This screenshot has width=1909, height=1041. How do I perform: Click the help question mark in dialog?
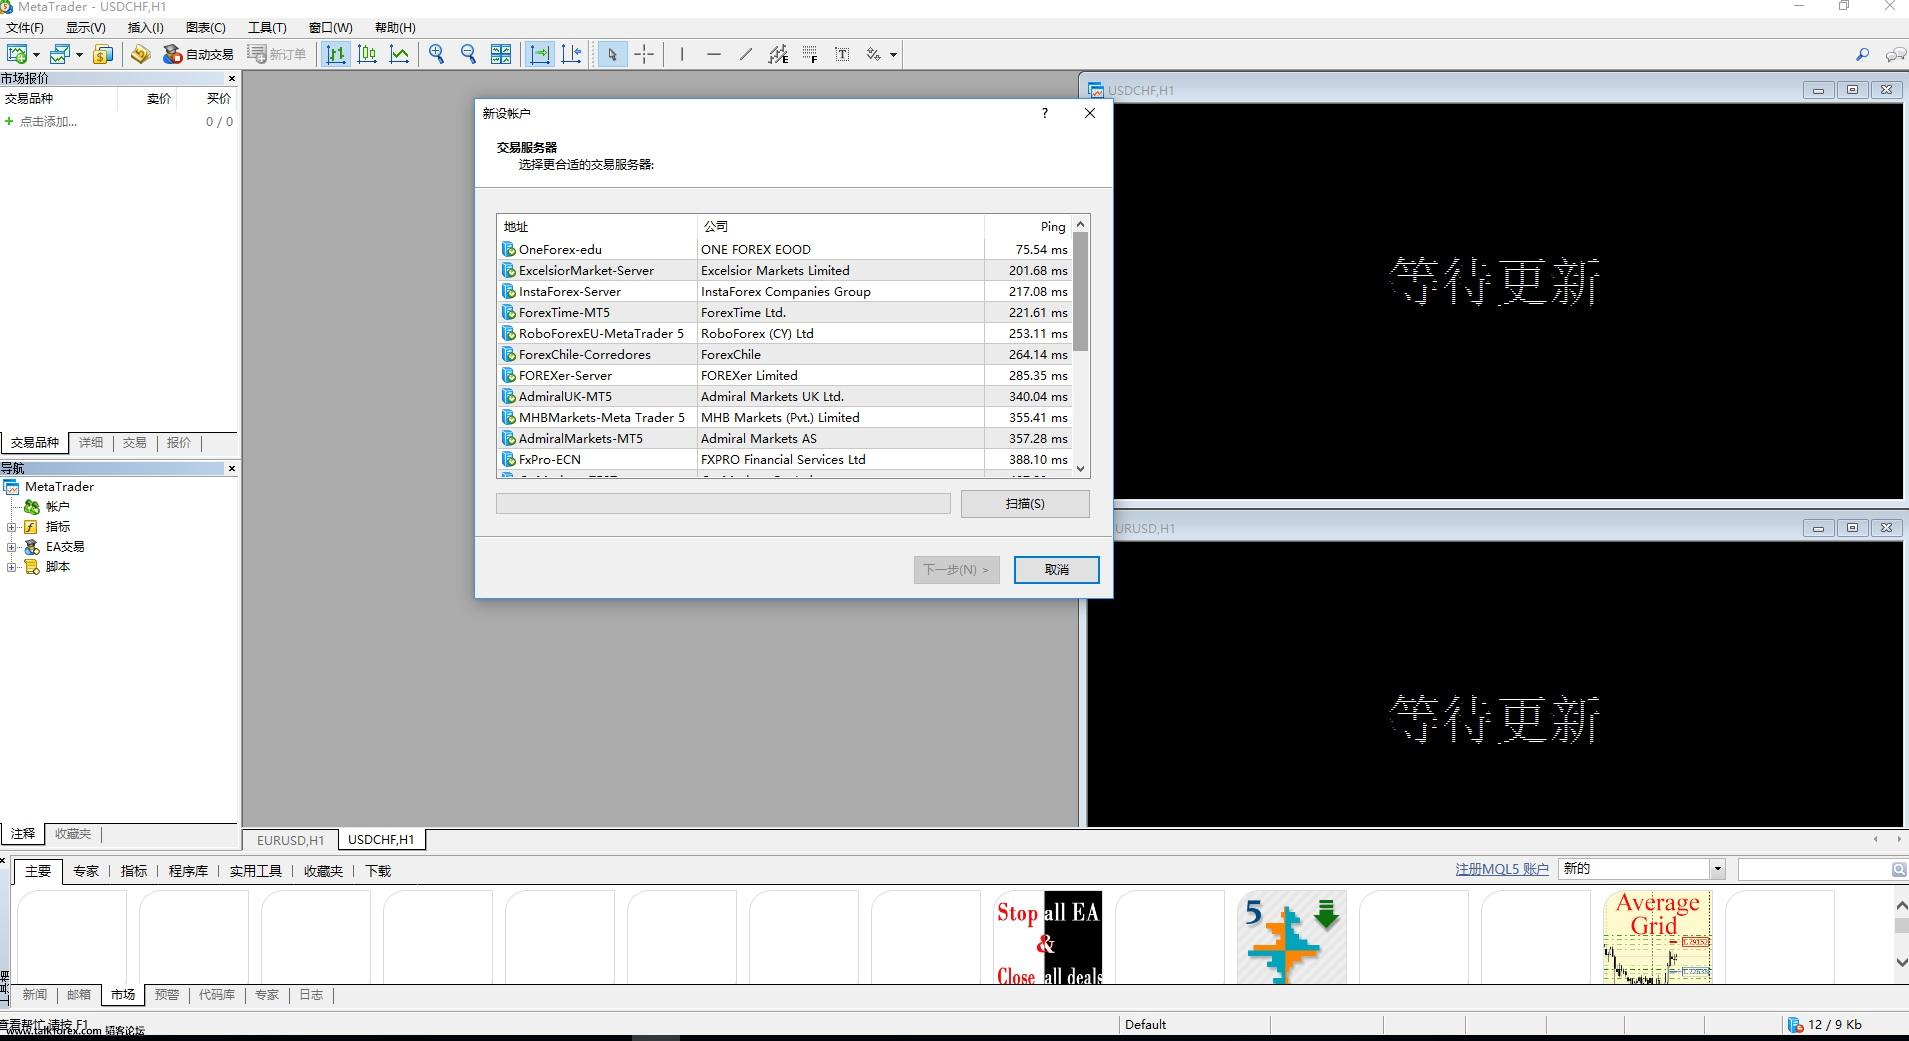pos(1045,113)
